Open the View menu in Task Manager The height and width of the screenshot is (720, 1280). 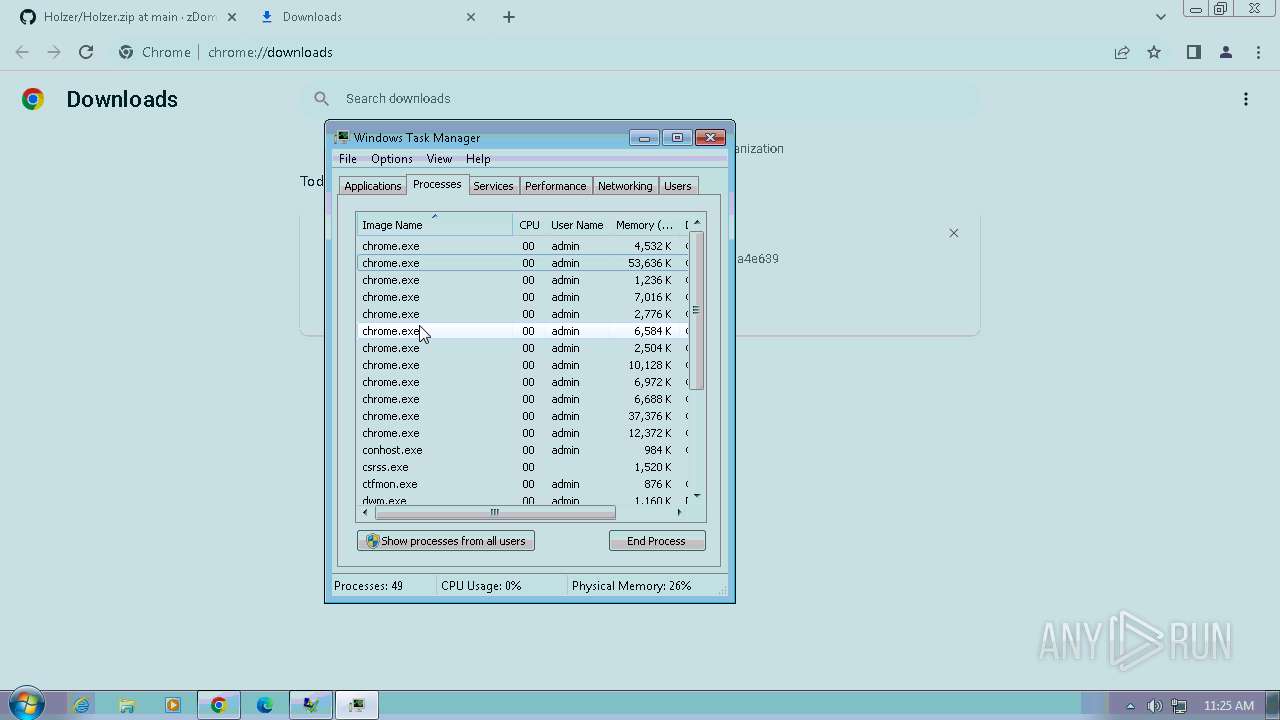439,159
